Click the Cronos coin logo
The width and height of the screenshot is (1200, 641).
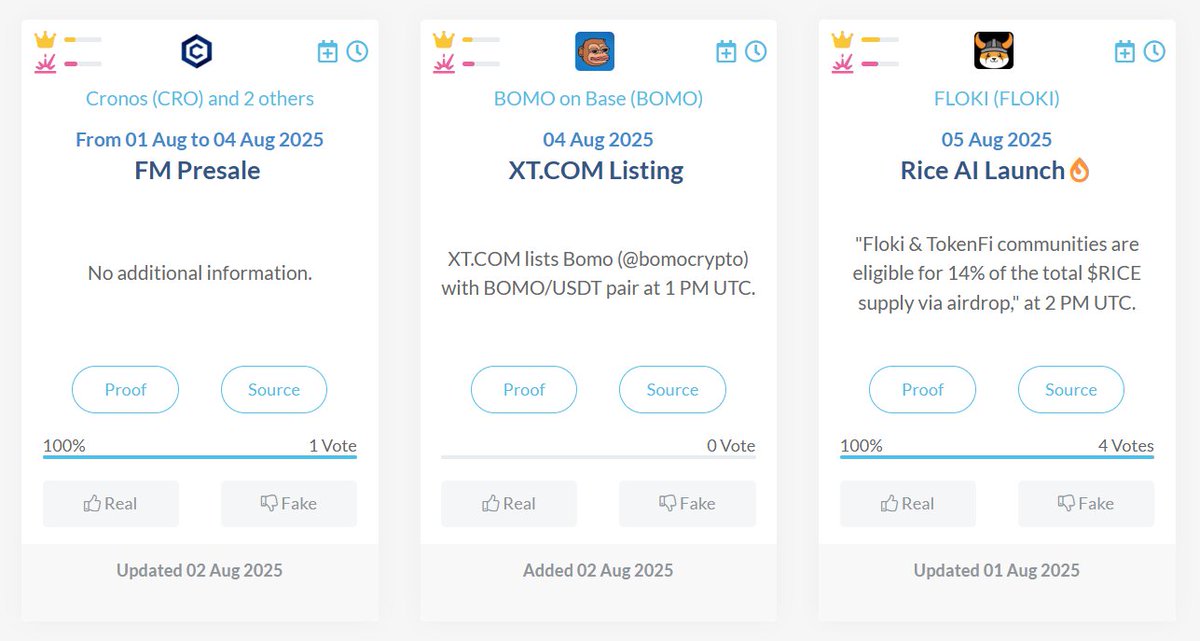pyautogui.click(x=197, y=51)
